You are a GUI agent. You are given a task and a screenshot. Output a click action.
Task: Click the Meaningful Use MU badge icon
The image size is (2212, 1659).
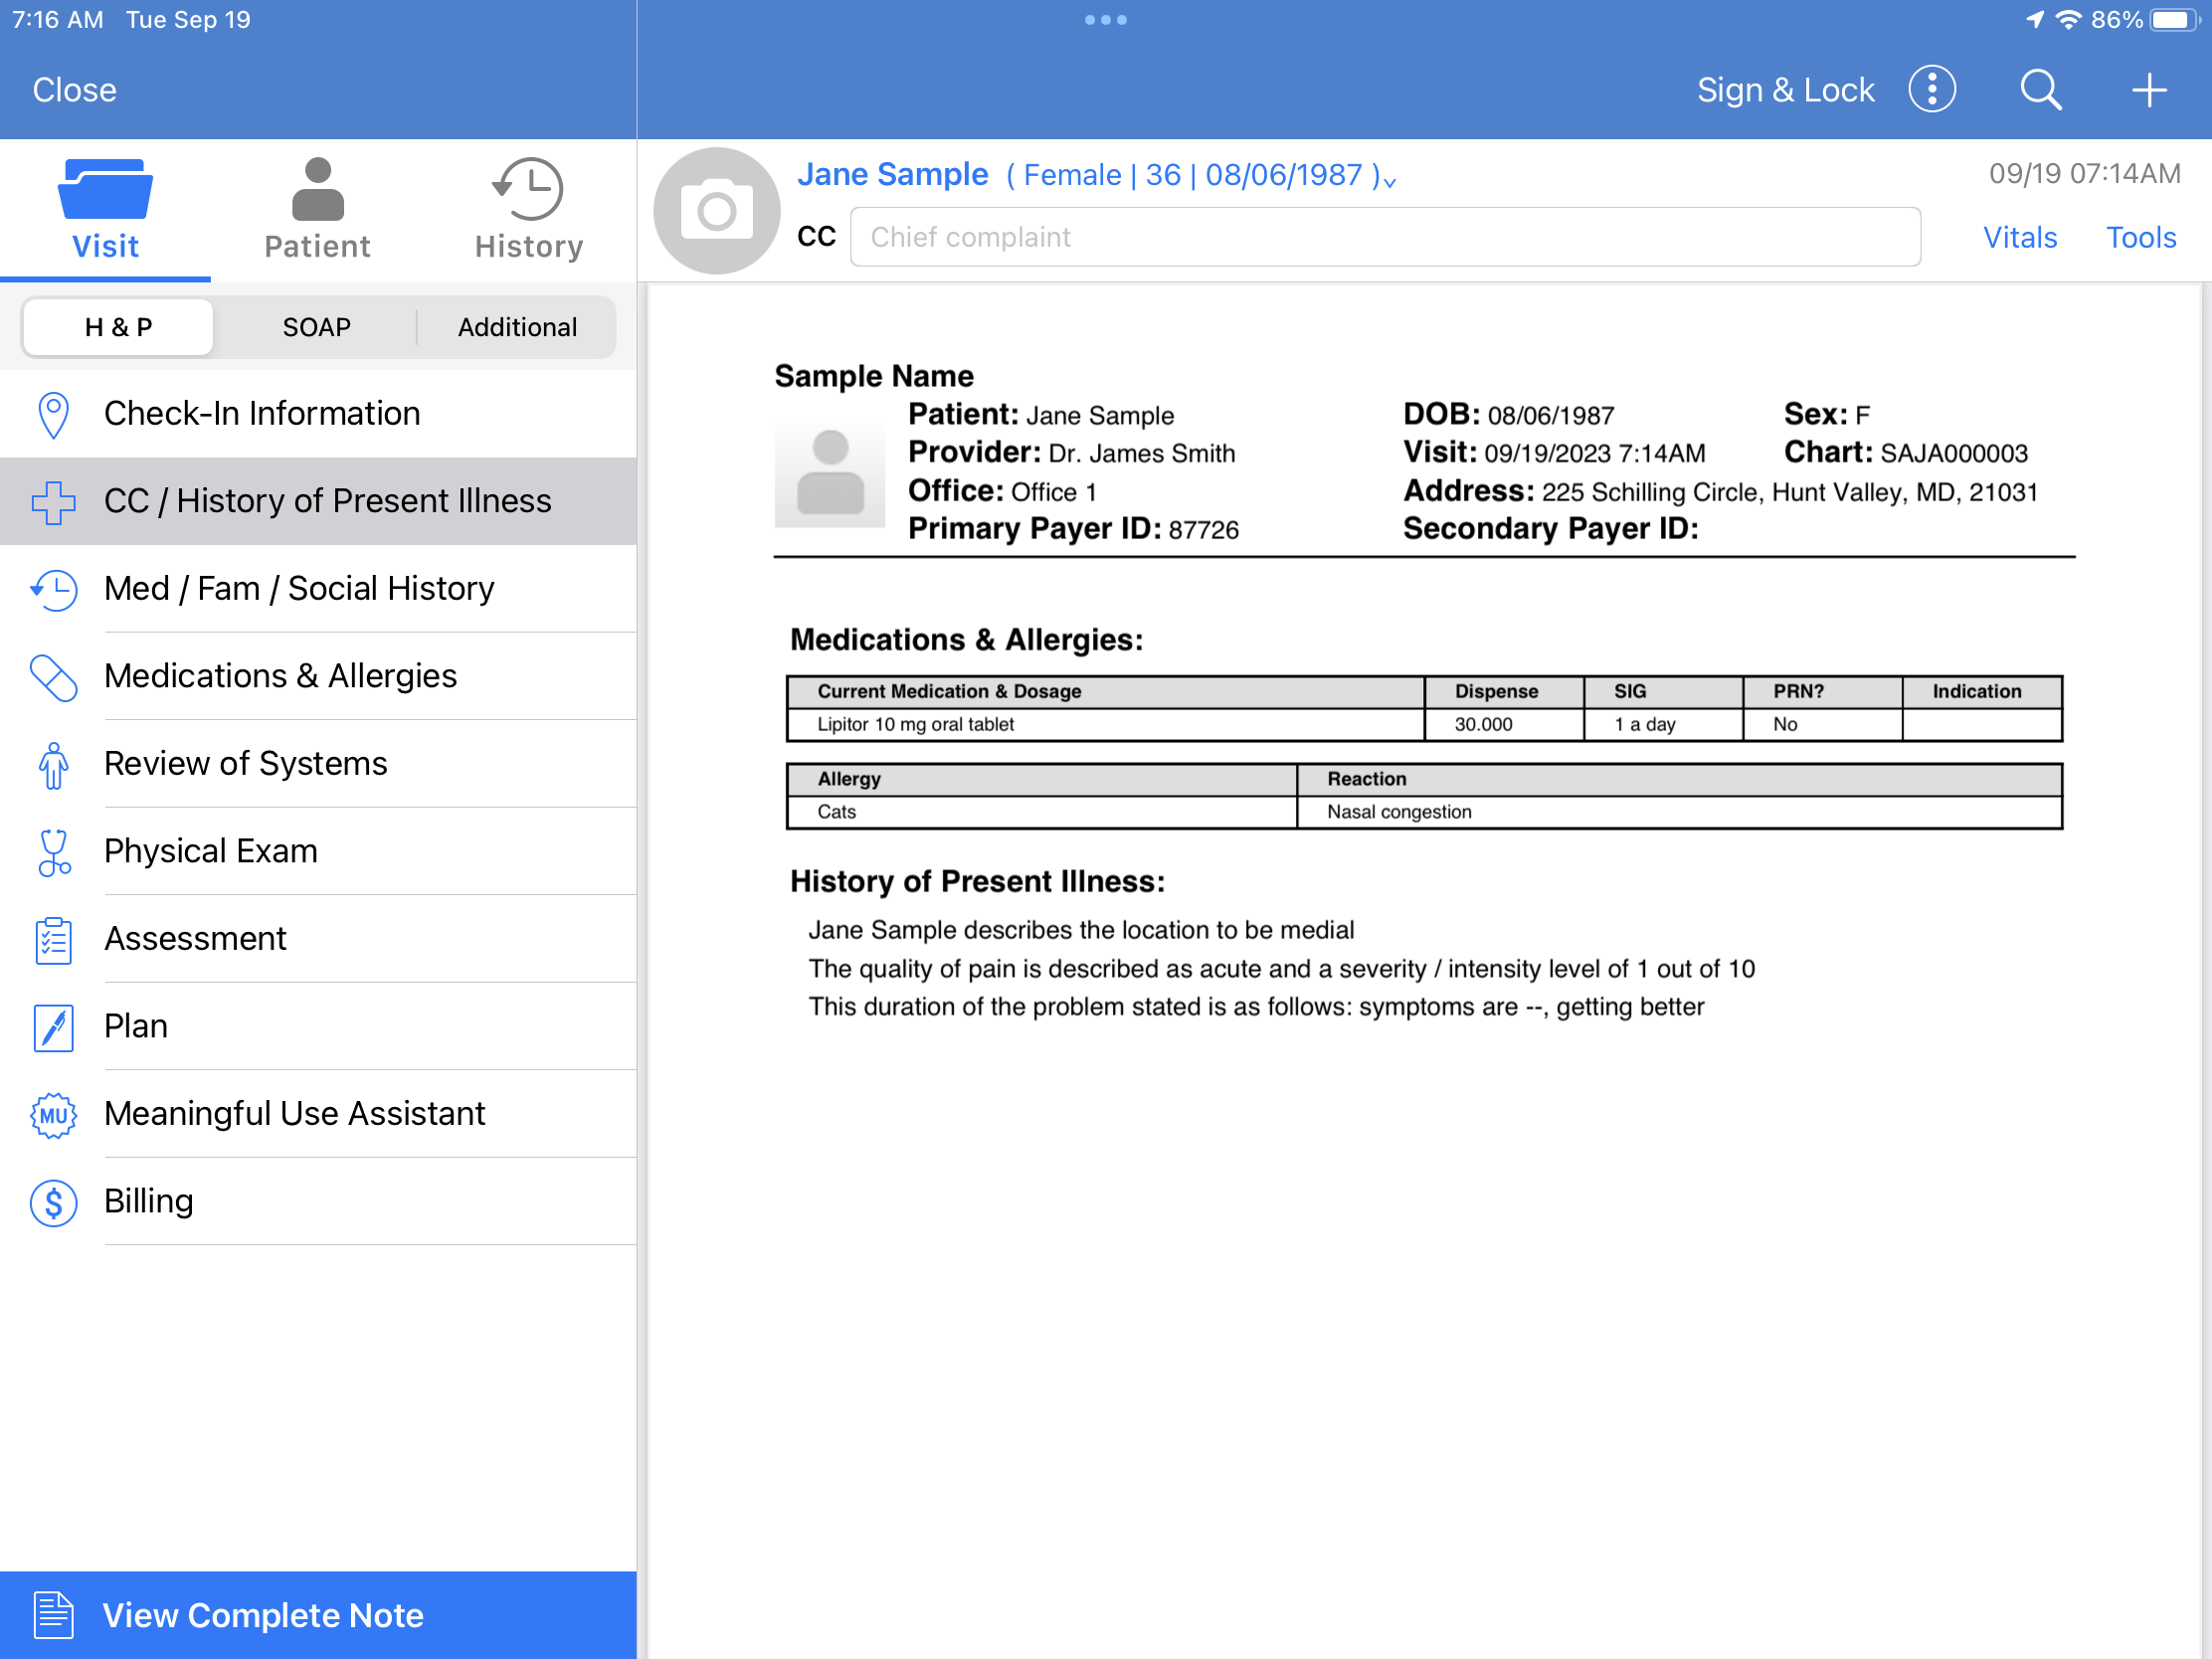(53, 1115)
